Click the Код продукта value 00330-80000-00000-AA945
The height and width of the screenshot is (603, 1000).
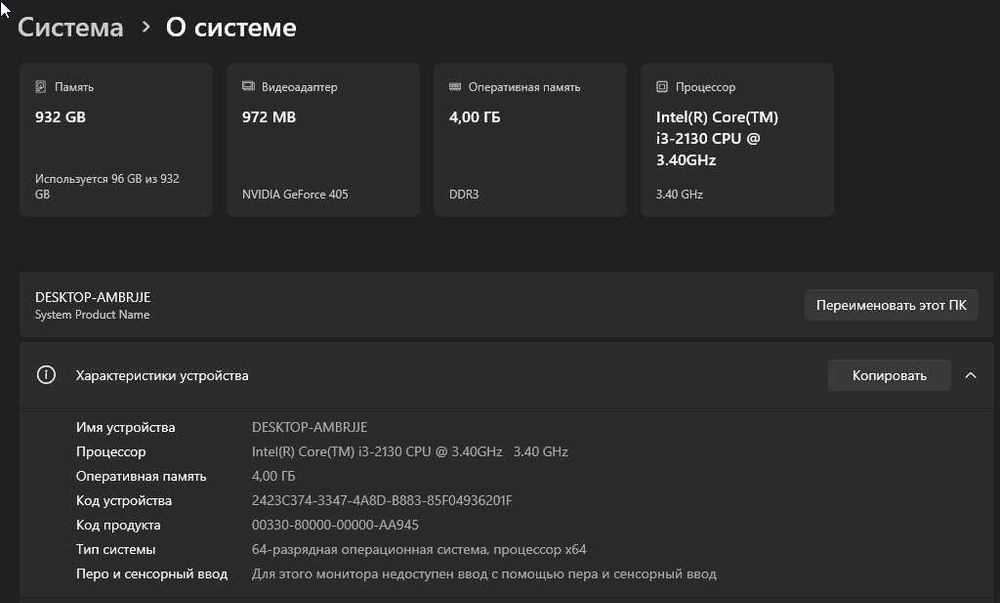[x=335, y=525]
